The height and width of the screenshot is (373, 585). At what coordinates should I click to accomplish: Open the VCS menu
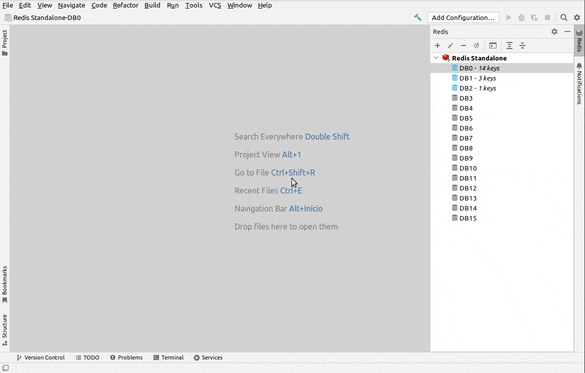[215, 5]
